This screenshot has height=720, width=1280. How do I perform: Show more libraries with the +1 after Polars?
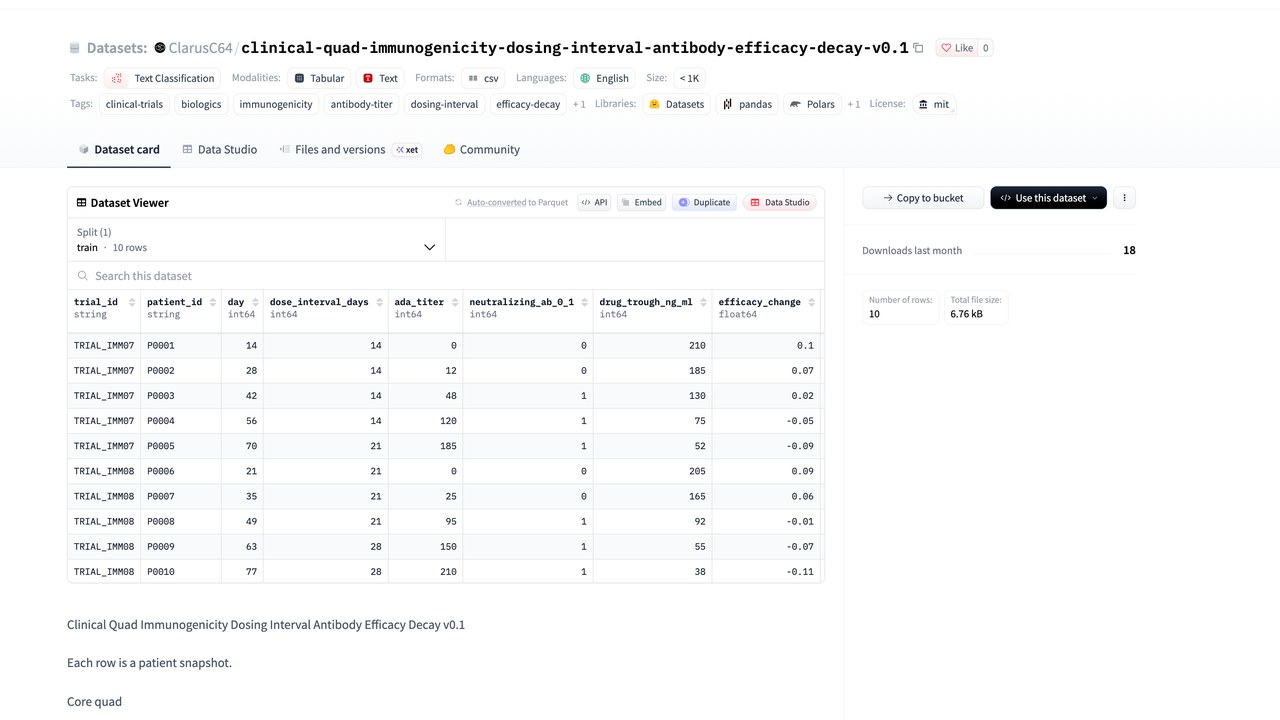(853, 104)
